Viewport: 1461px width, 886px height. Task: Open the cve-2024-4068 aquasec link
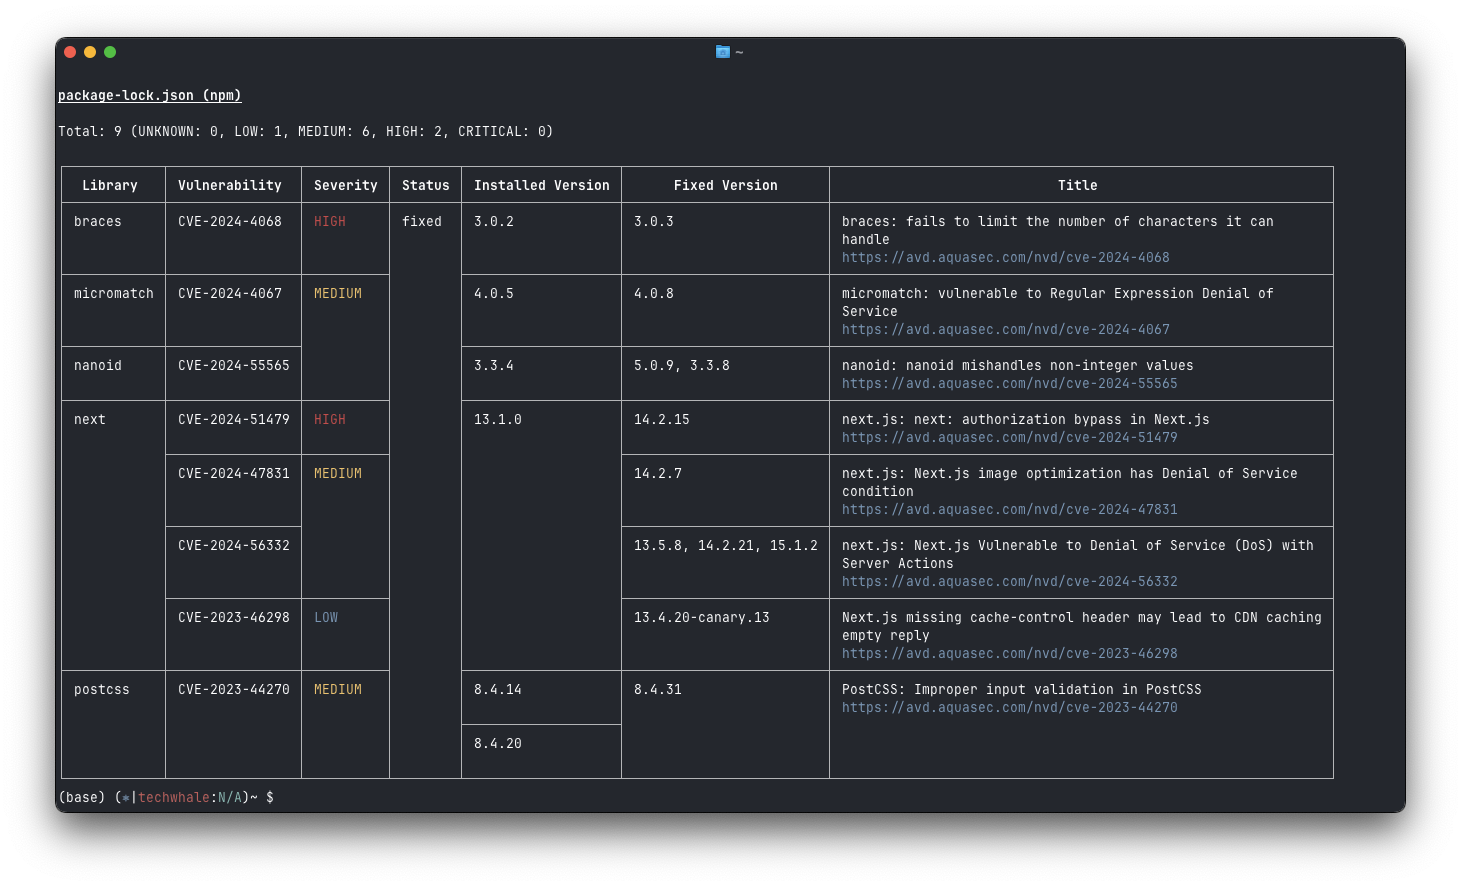tap(1005, 258)
